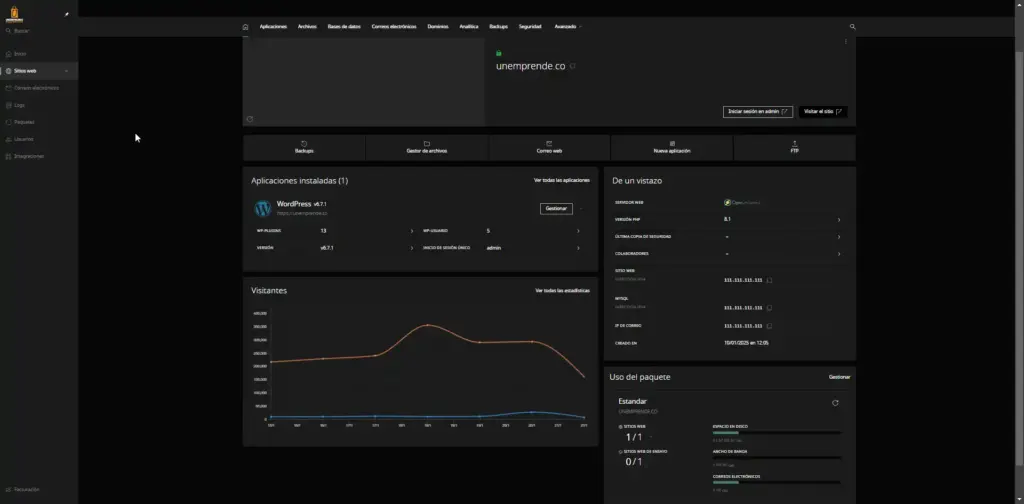Open Usuarios in the sidebar
The width and height of the screenshot is (1024, 504).
pos(39,139)
